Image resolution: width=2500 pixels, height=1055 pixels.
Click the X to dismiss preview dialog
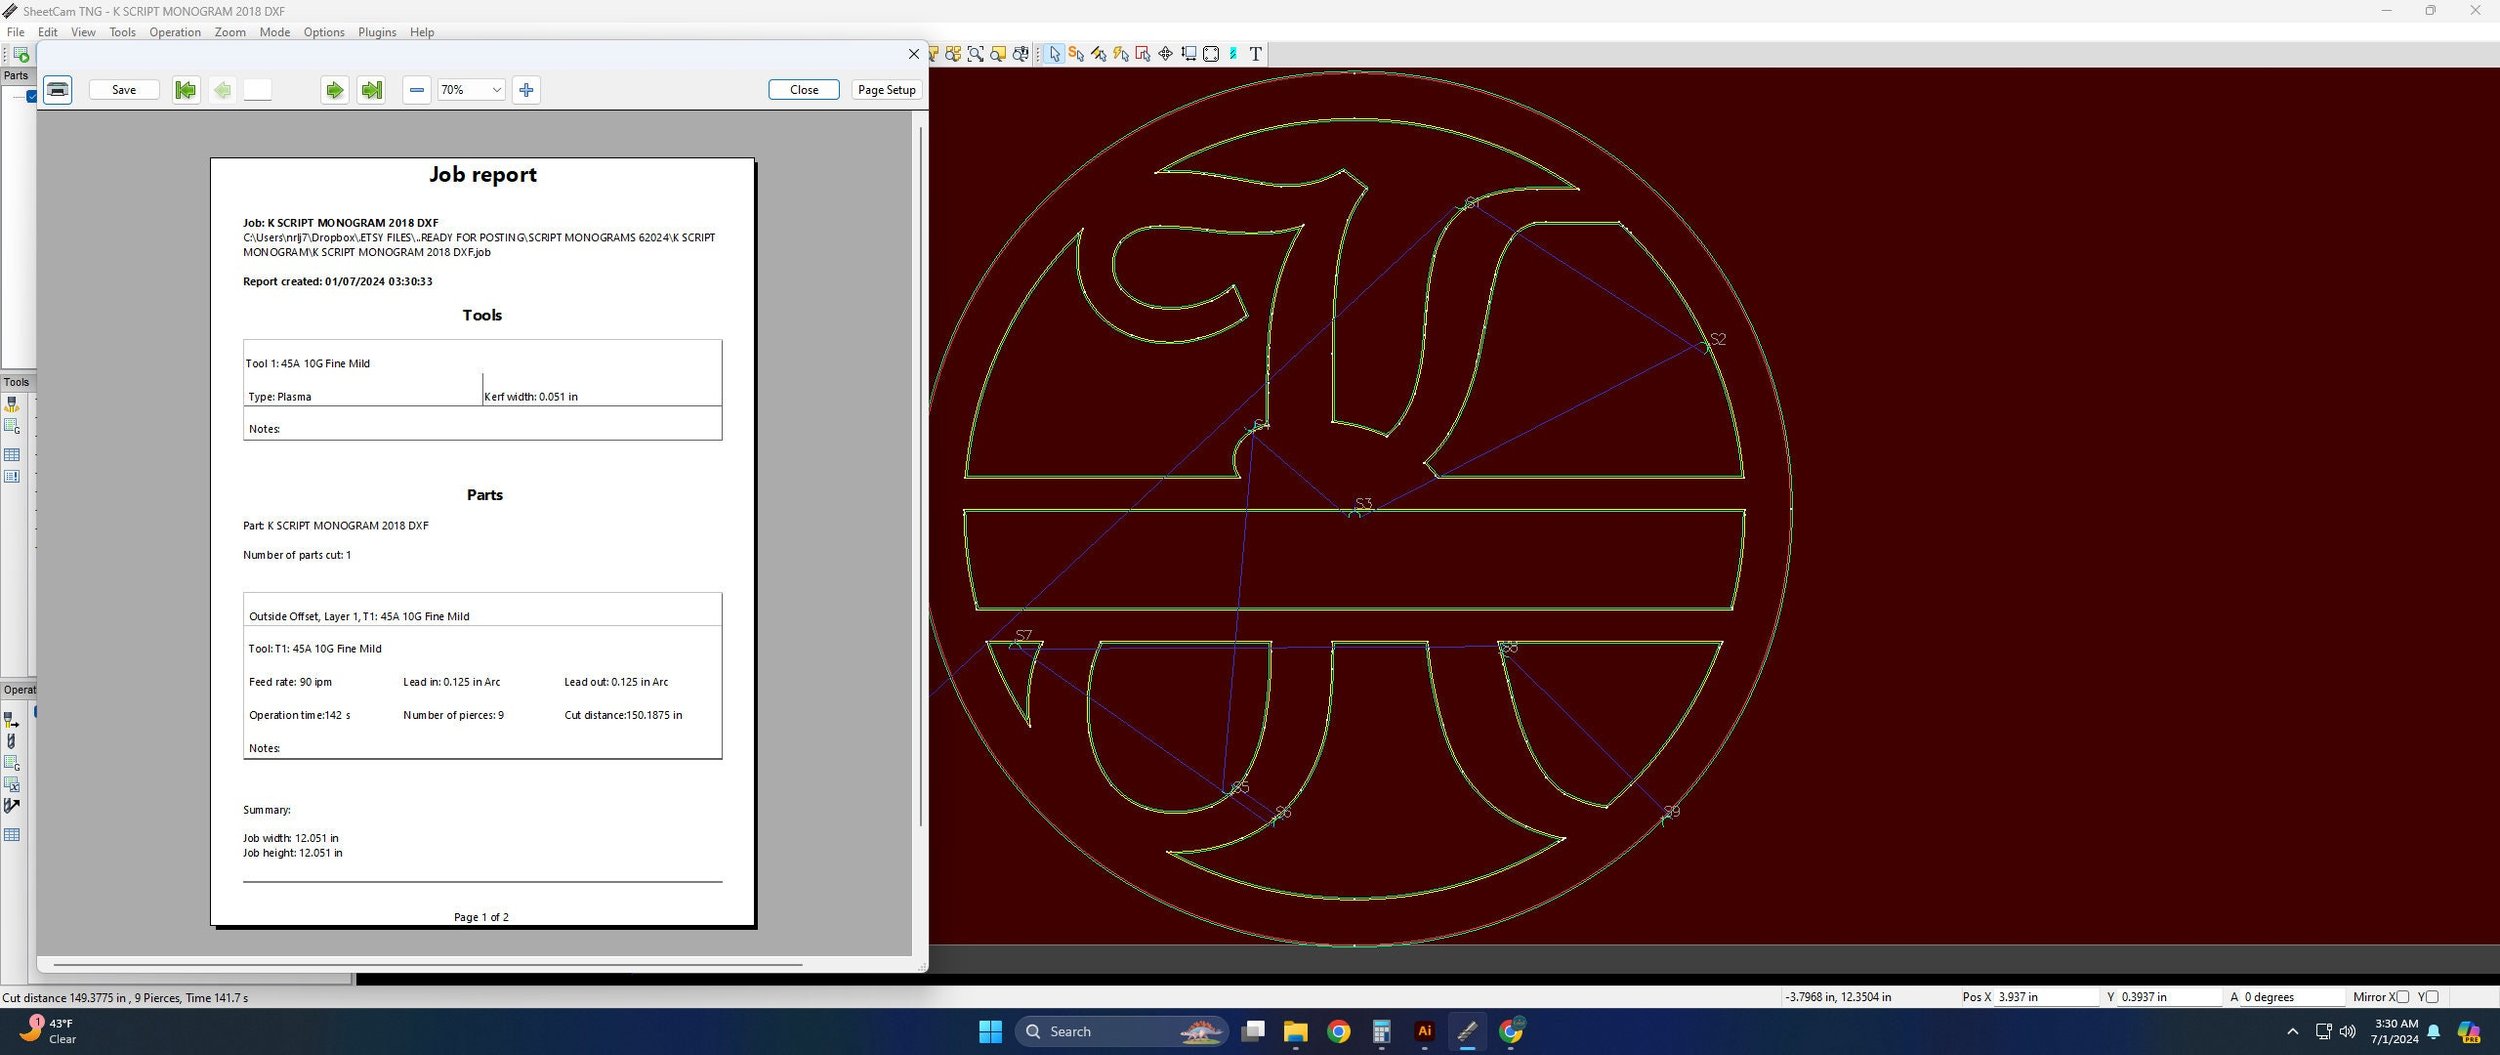(x=913, y=54)
